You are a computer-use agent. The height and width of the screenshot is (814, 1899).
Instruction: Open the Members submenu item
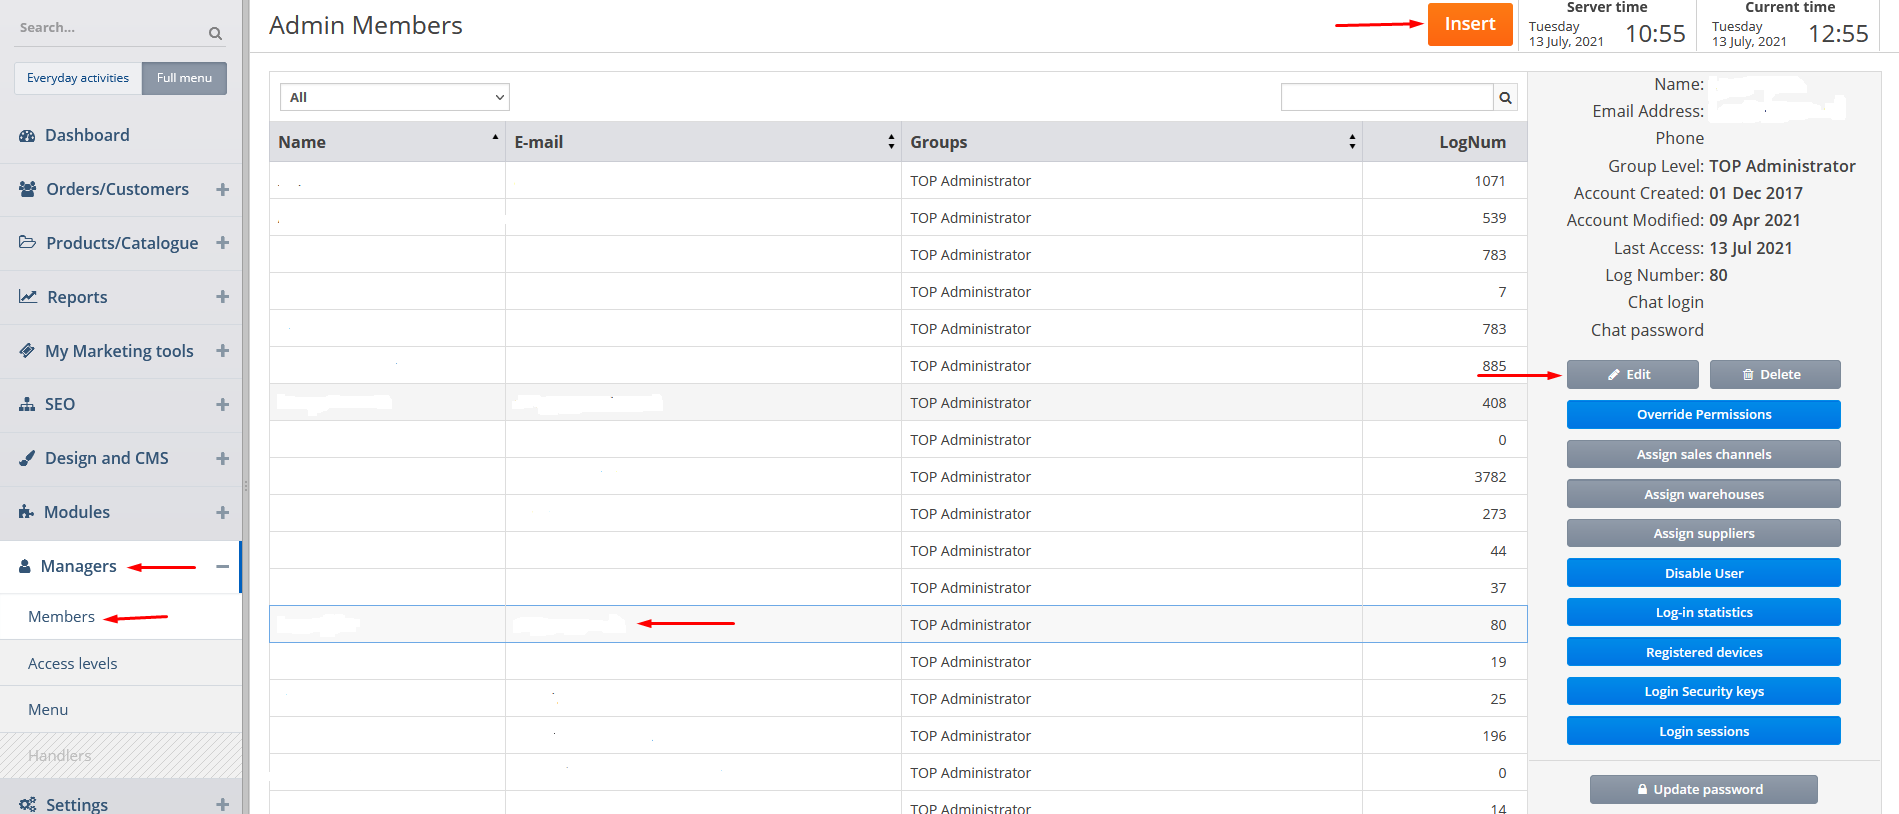point(62,616)
